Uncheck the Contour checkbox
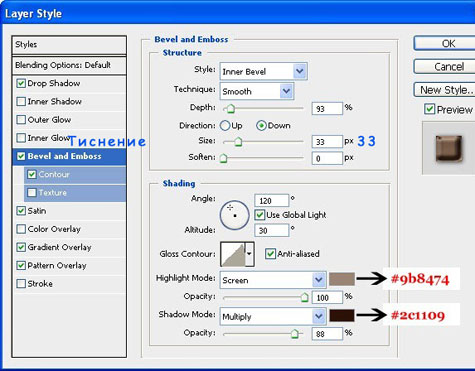Viewport: 475px width, 371px height. pyautogui.click(x=32, y=174)
